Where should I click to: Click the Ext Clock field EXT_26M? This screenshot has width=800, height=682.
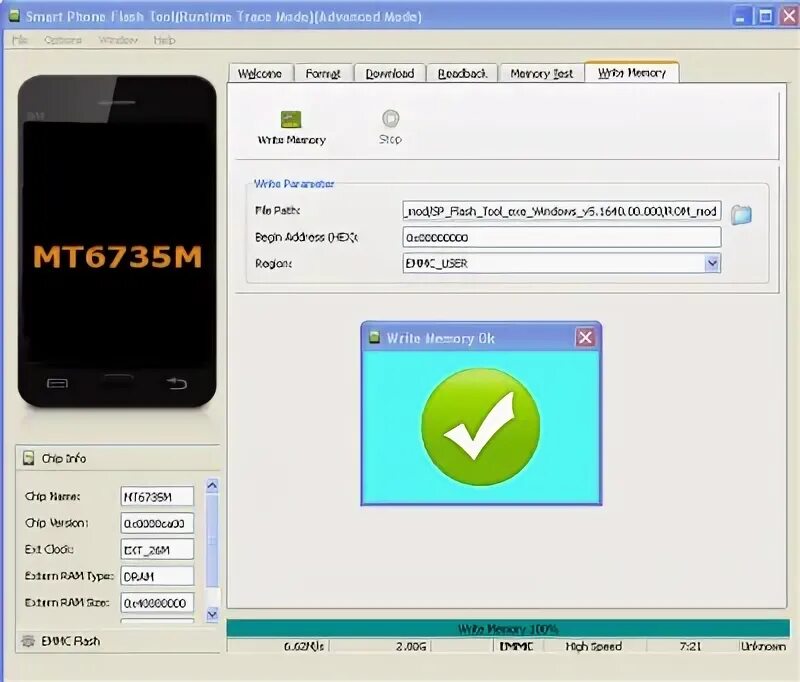(157, 550)
